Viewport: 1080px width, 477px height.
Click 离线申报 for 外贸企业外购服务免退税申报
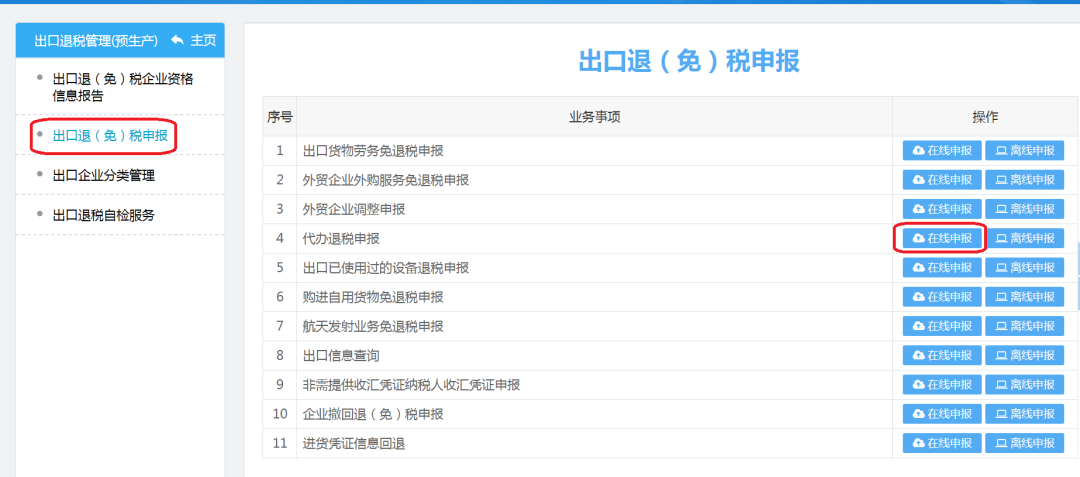[x=1024, y=180]
